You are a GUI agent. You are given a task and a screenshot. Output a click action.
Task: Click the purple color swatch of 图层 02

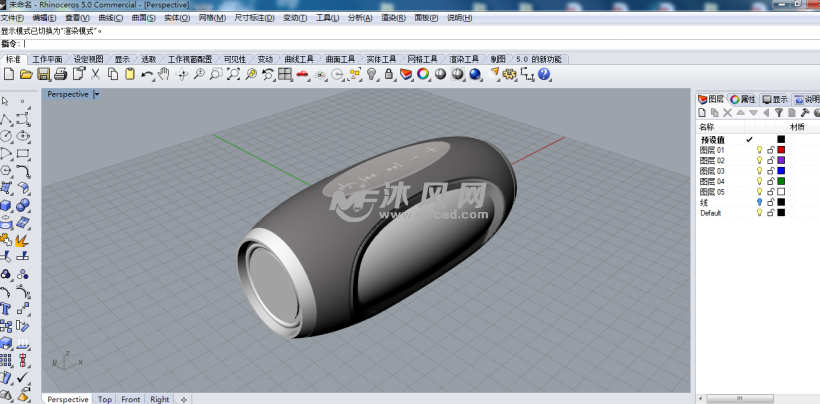point(781,160)
